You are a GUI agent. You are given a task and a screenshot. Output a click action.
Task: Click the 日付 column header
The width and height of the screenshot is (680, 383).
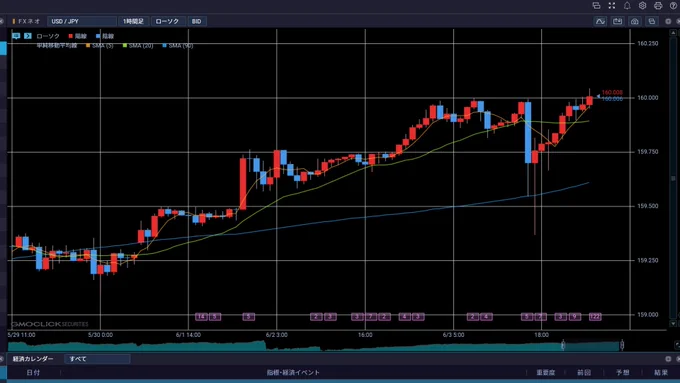click(x=33, y=373)
